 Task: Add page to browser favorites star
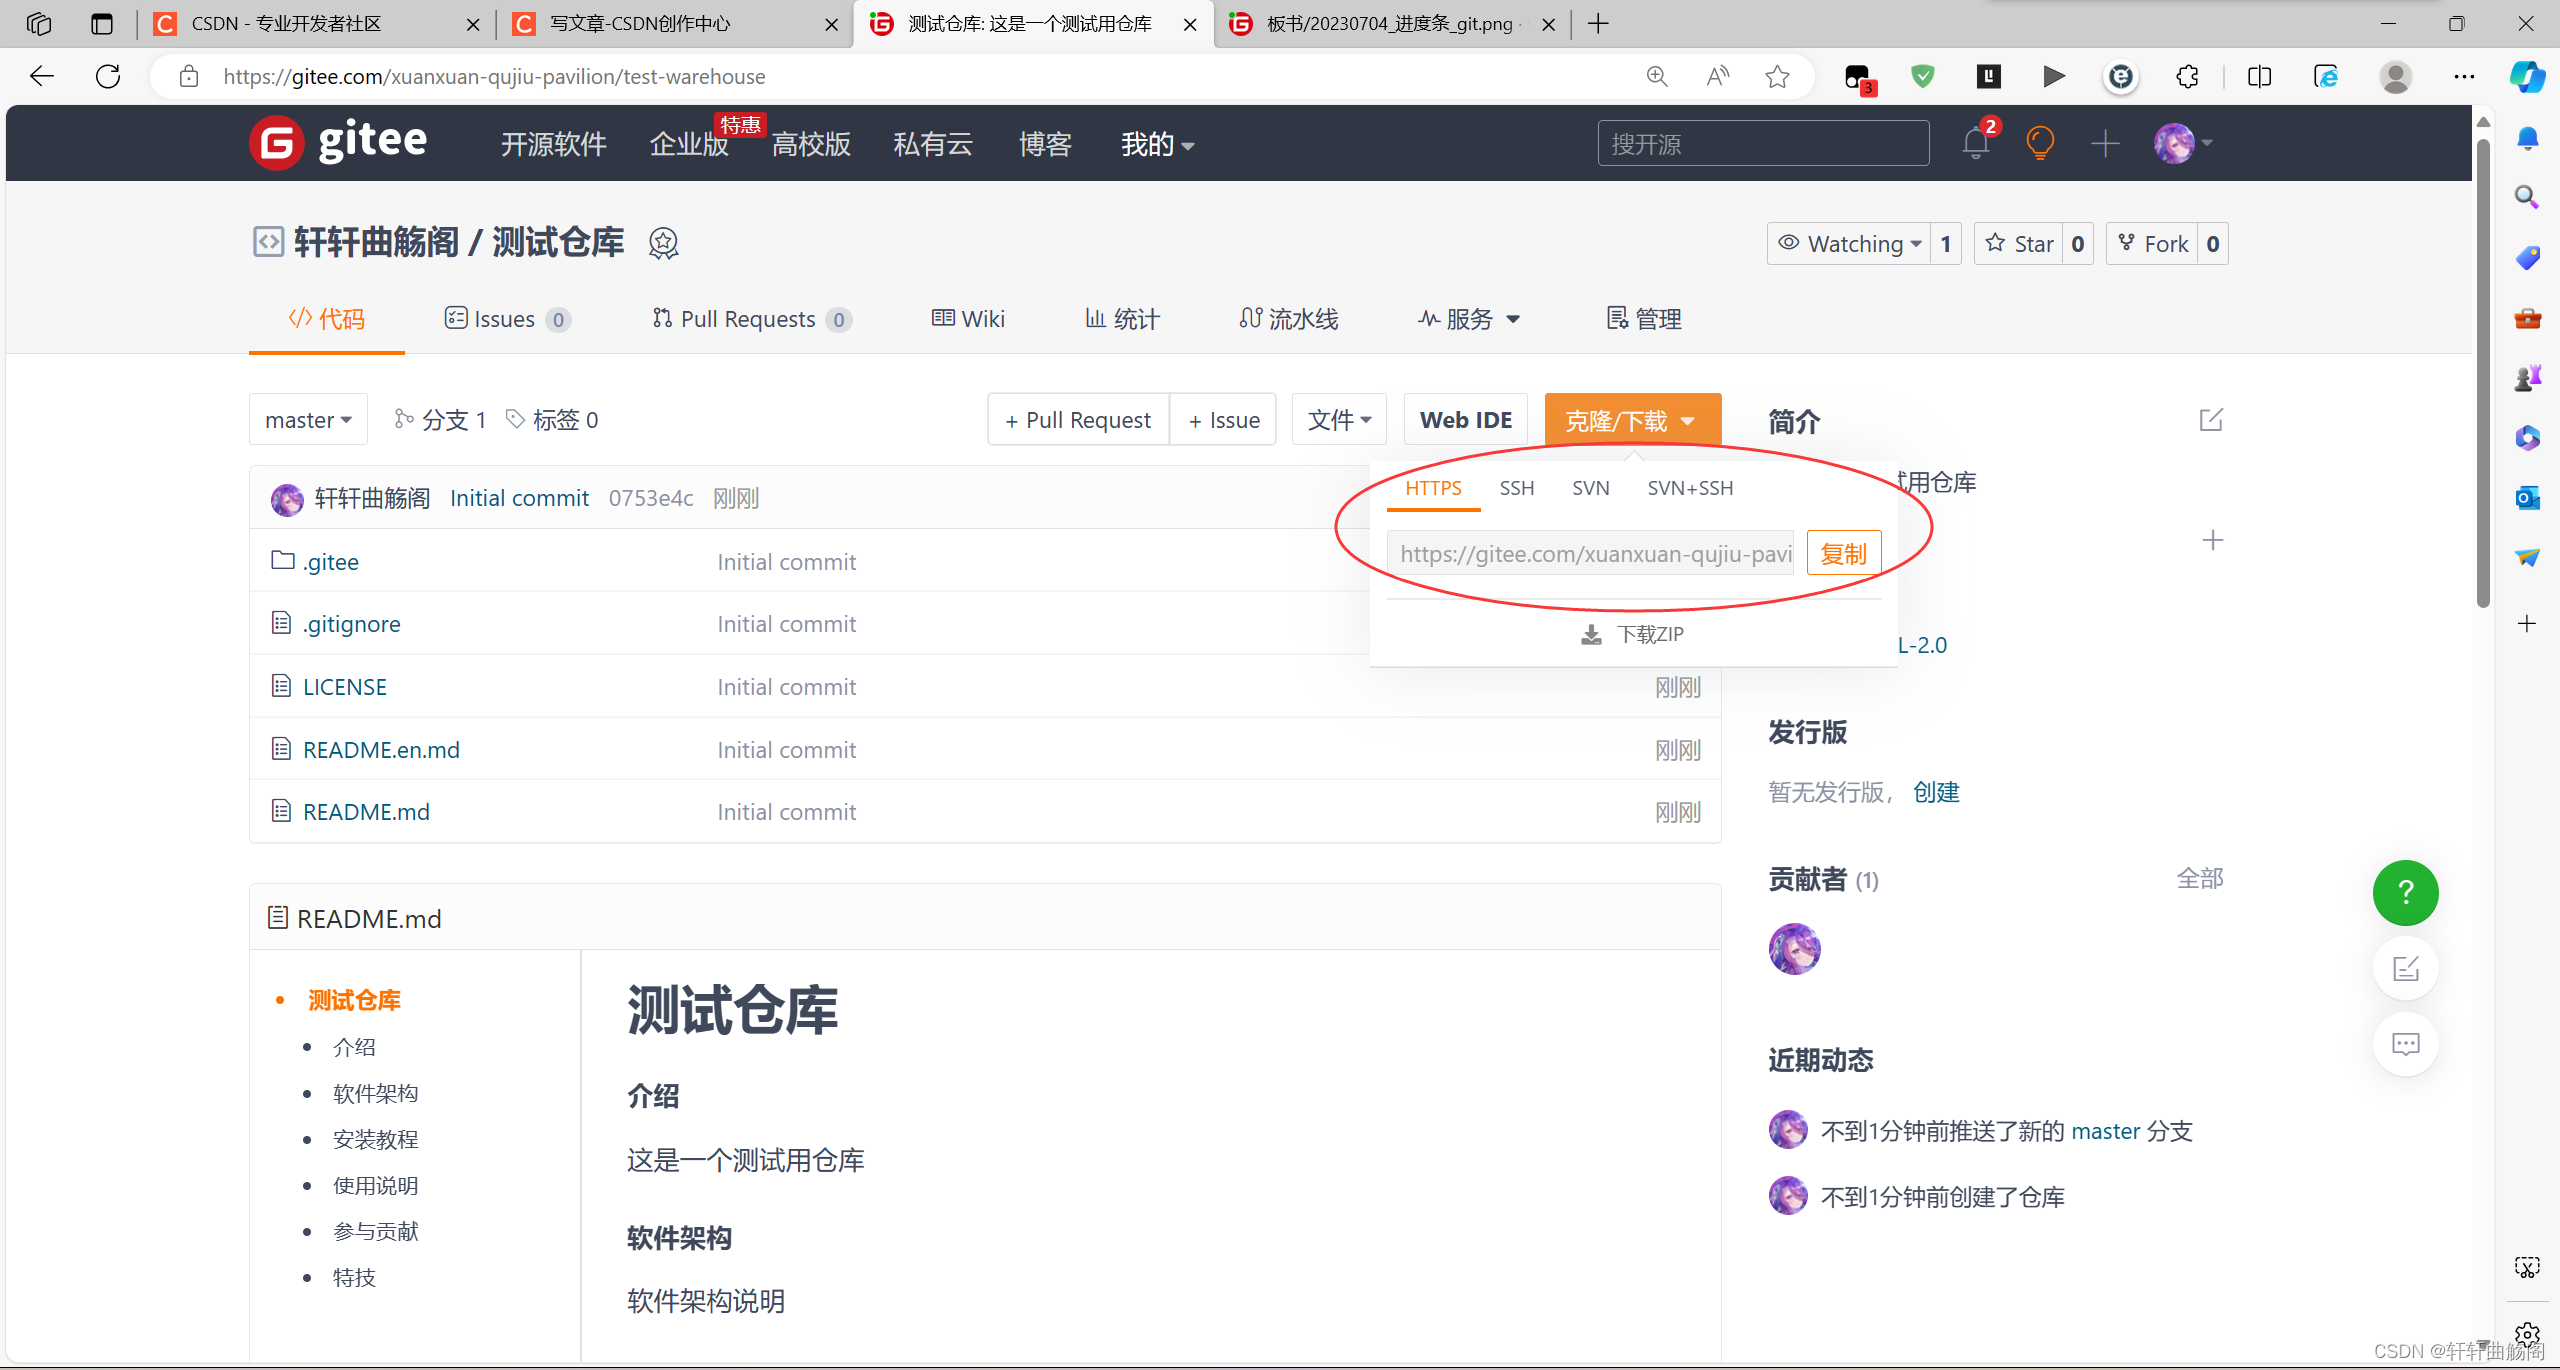pos(1777,77)
